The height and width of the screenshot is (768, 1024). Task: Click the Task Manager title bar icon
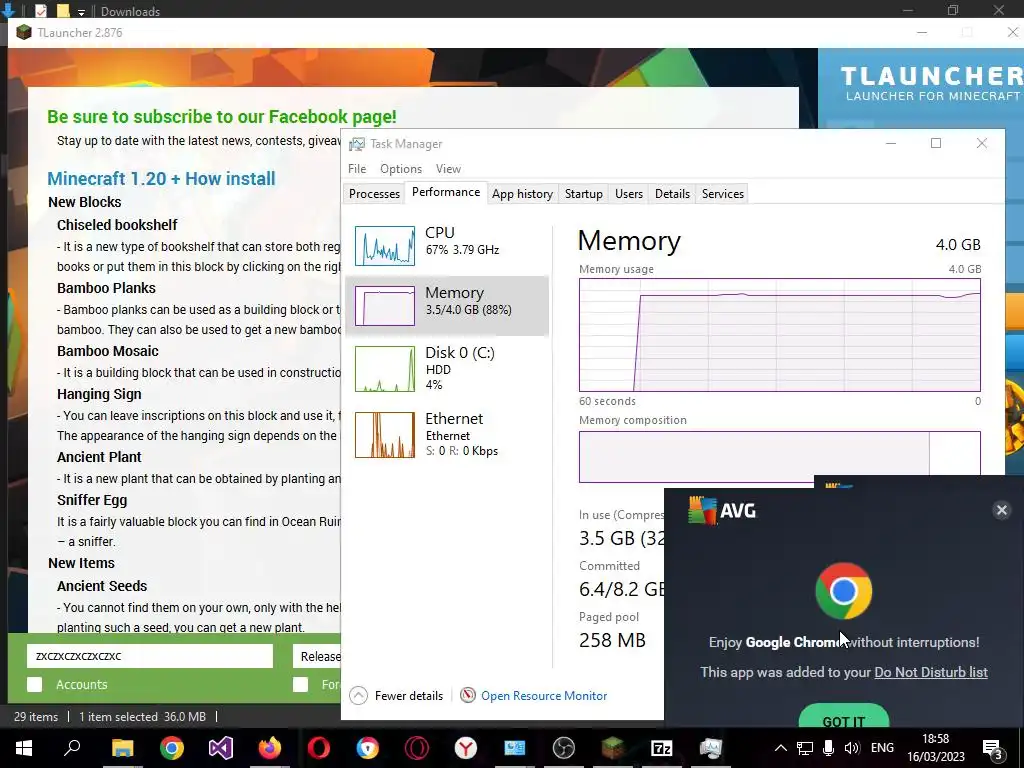tap(357, 144)
